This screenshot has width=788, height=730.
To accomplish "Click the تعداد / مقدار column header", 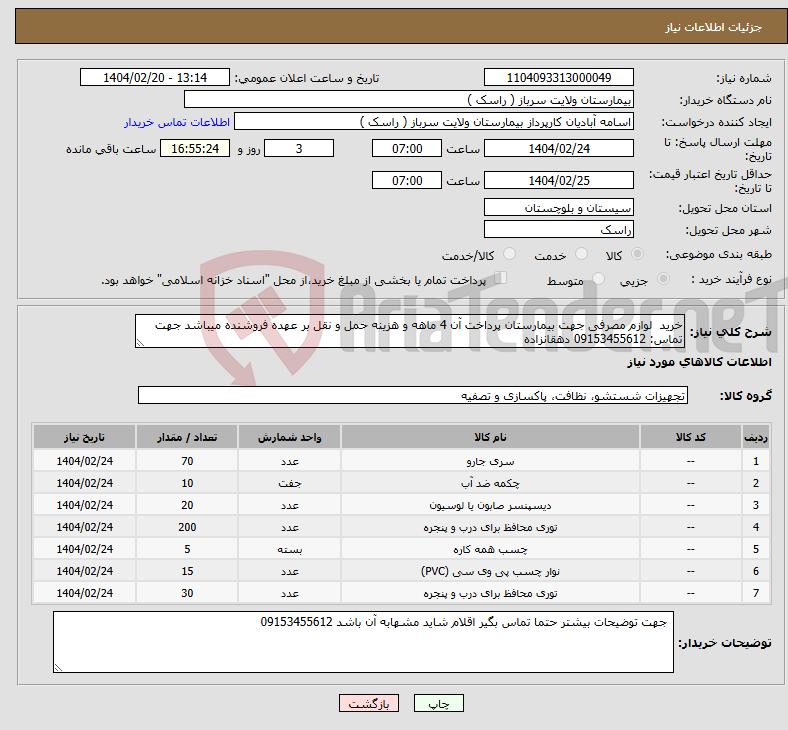I will [x=187, y=437].
